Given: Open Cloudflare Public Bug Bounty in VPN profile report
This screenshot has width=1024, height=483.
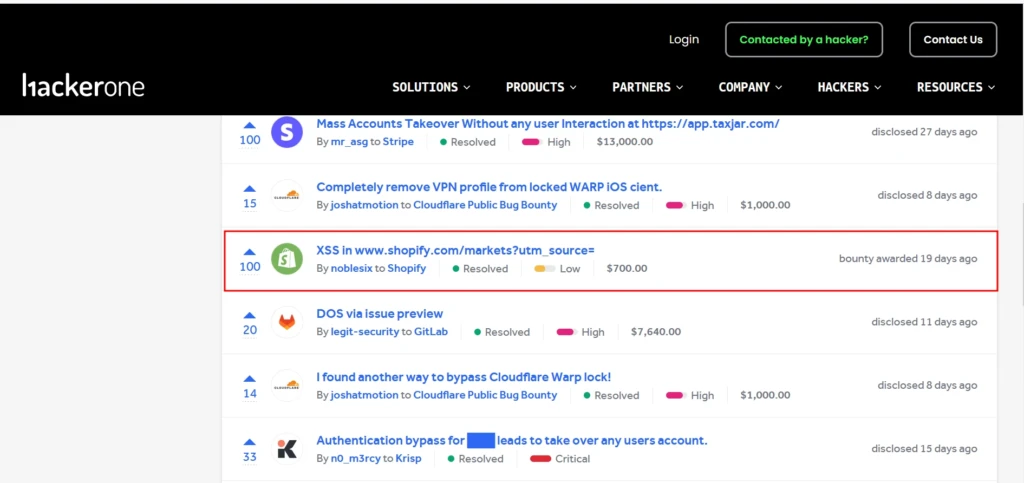Looking at the screenshot, I should pos(485,205).
